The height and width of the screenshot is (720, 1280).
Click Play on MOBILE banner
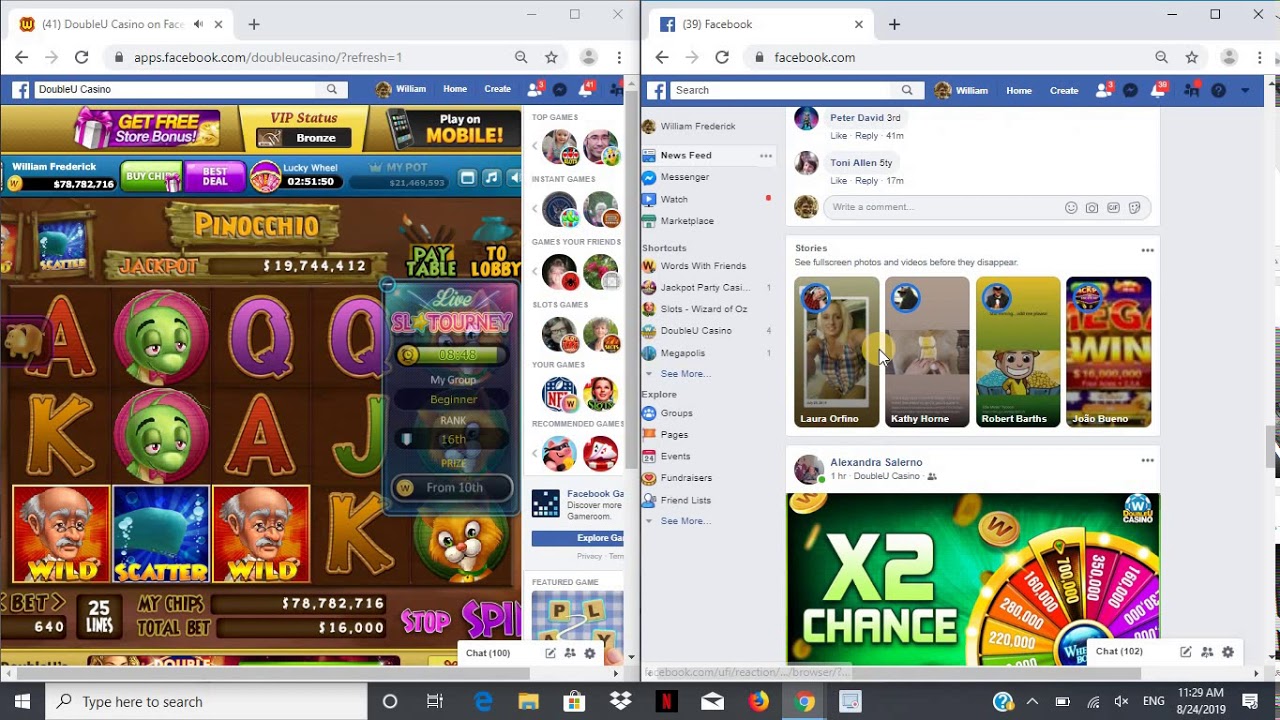(x=453, y=128)
